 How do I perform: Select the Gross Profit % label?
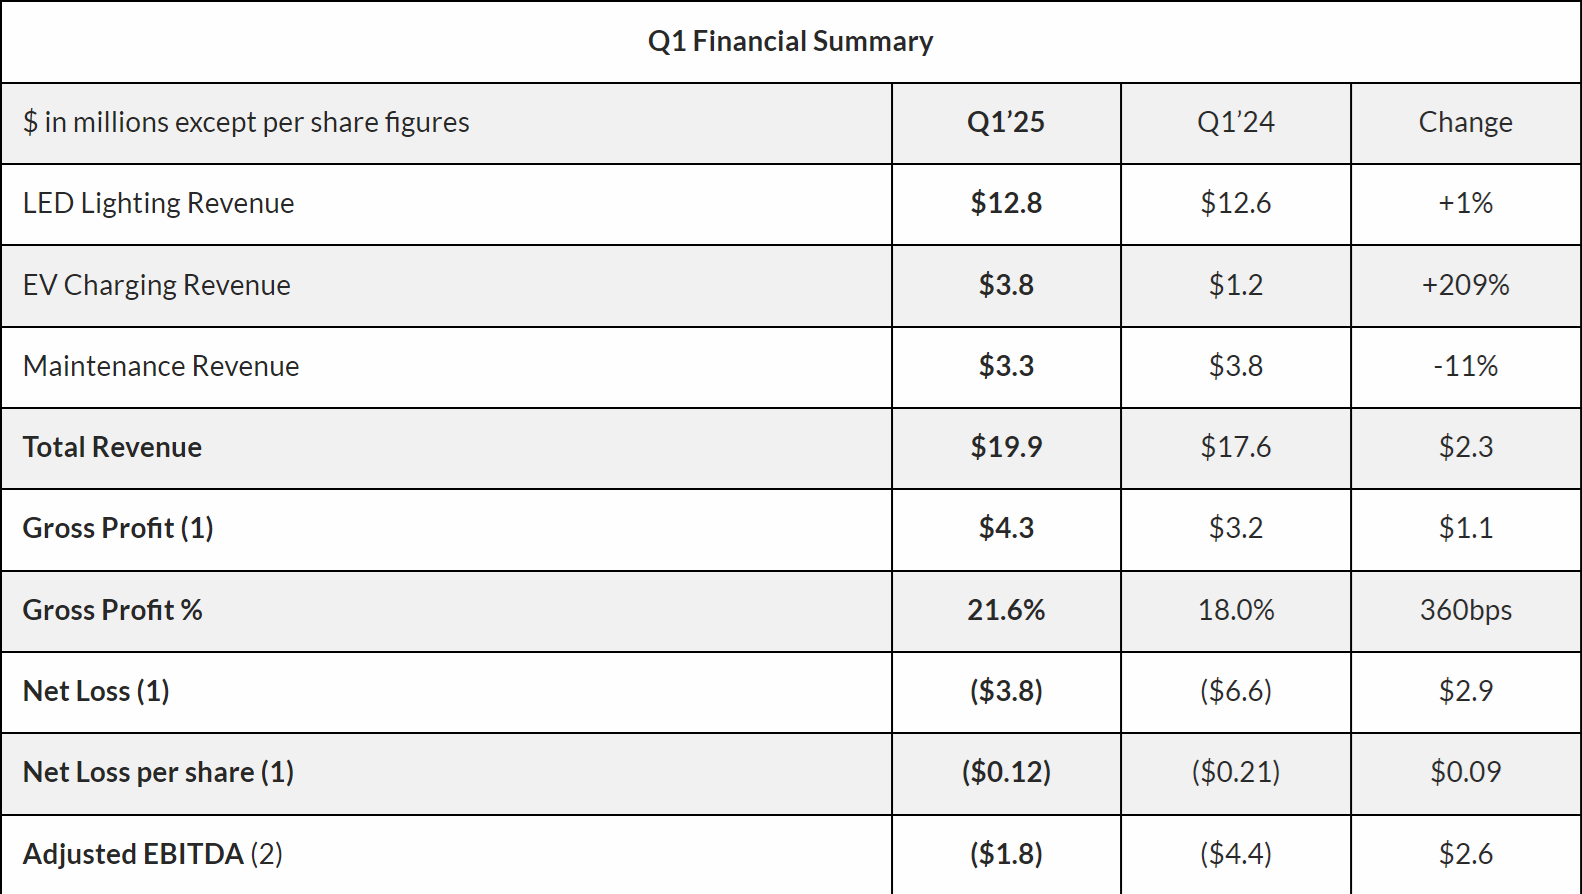coord(112,610)
